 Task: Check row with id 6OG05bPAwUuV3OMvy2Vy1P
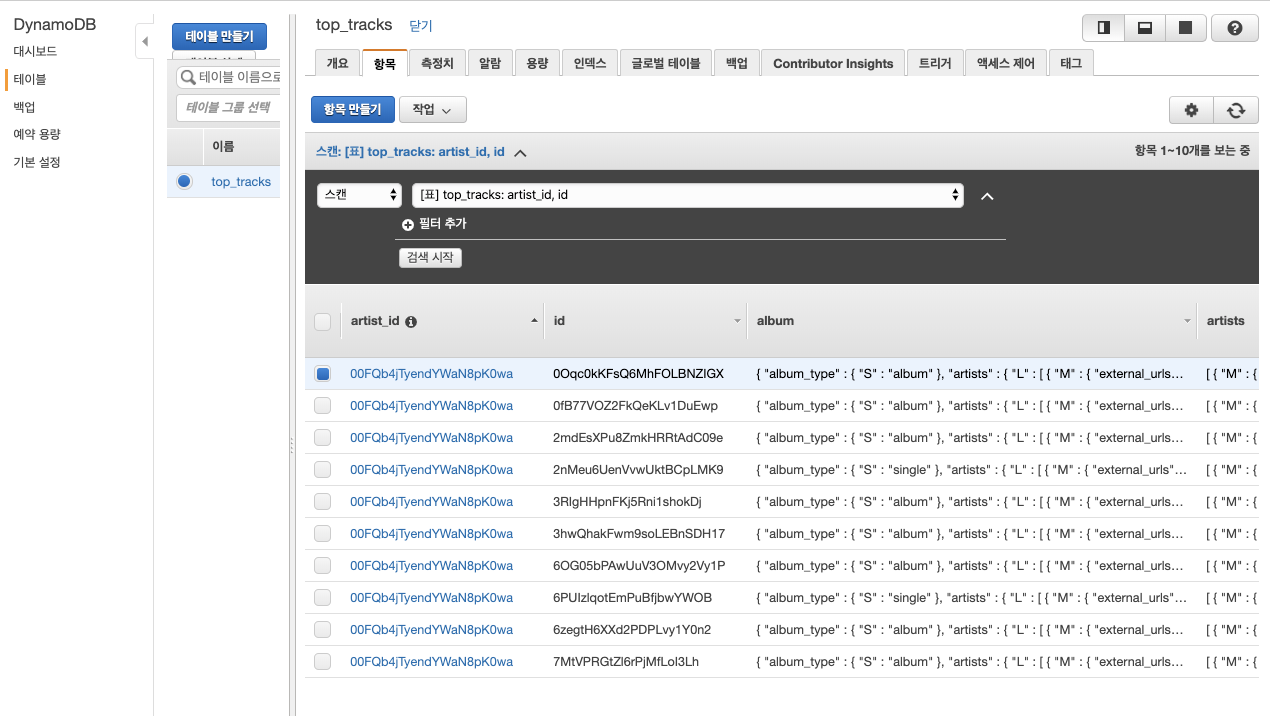322,566
